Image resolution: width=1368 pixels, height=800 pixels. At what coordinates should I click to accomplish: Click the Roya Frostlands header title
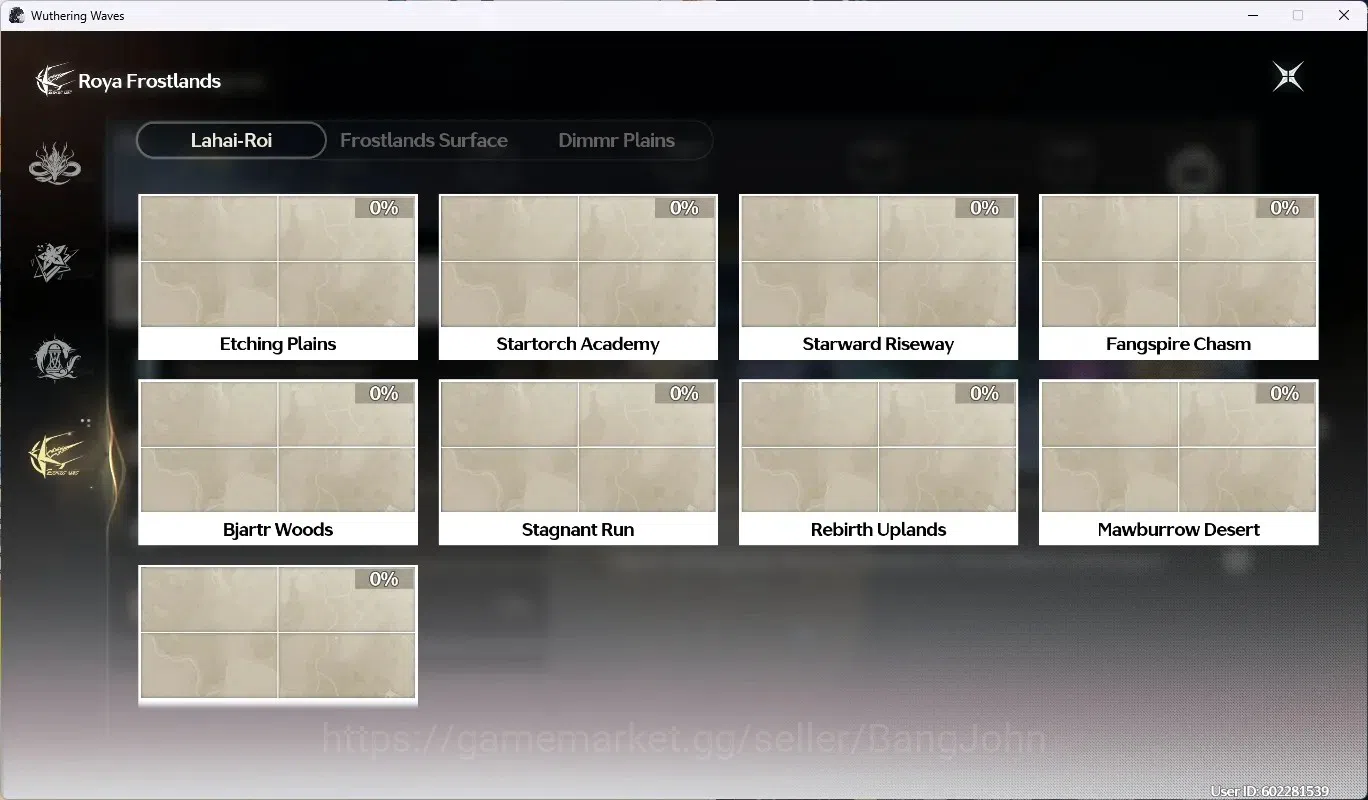coord(150,81)
